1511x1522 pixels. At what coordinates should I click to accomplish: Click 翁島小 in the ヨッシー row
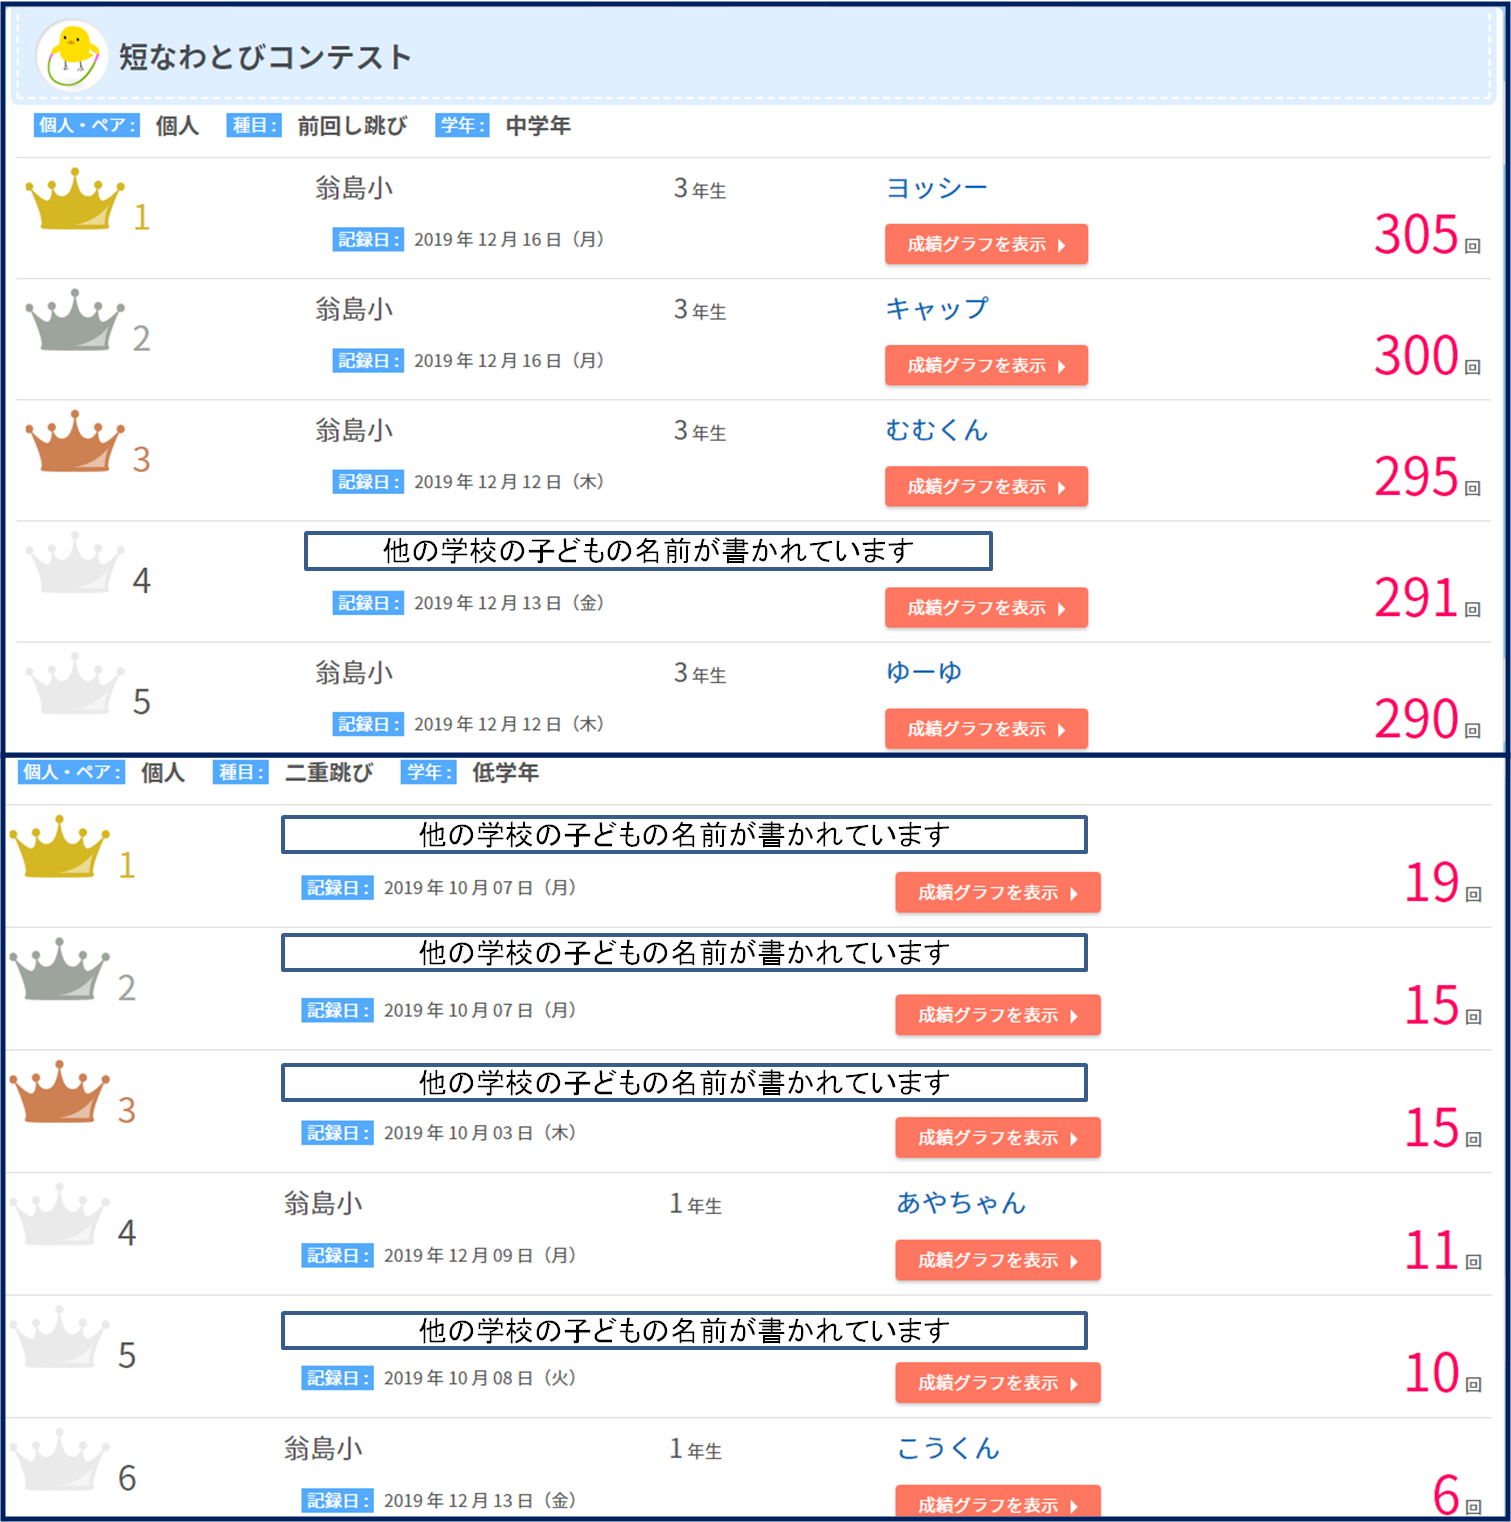[354, 188]
